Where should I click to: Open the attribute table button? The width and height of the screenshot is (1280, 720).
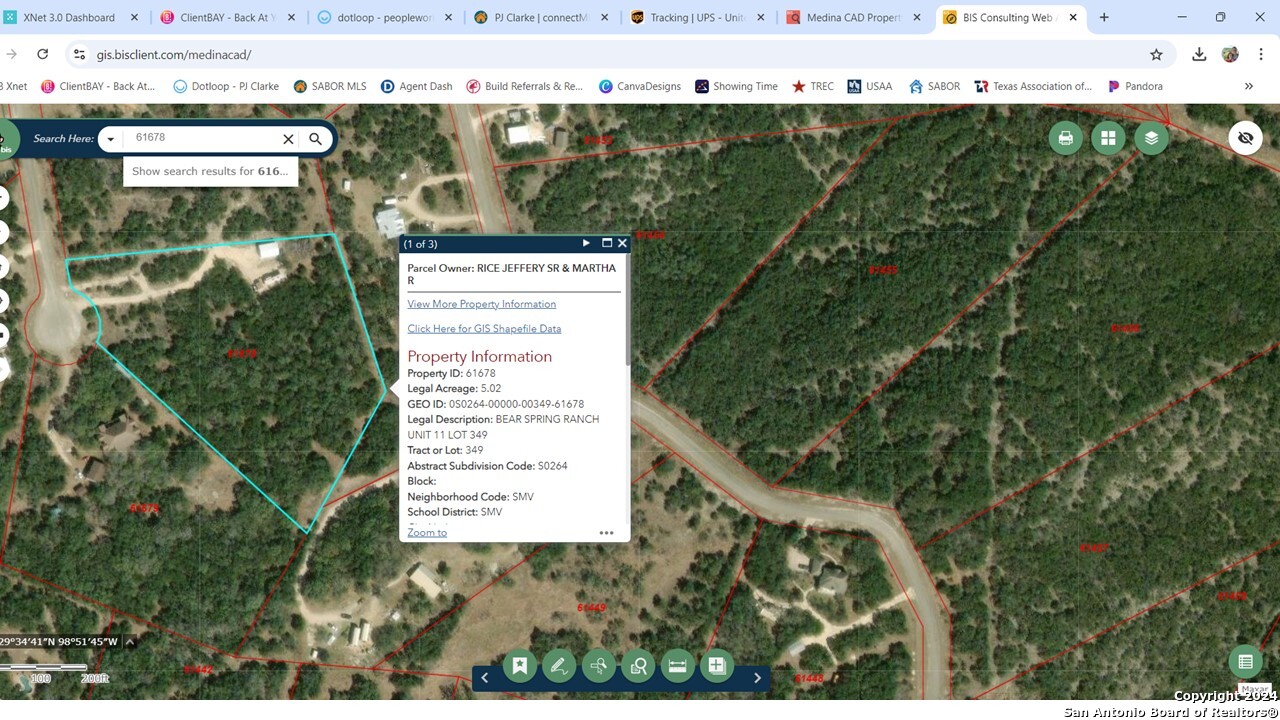(x=1245, y=661)
